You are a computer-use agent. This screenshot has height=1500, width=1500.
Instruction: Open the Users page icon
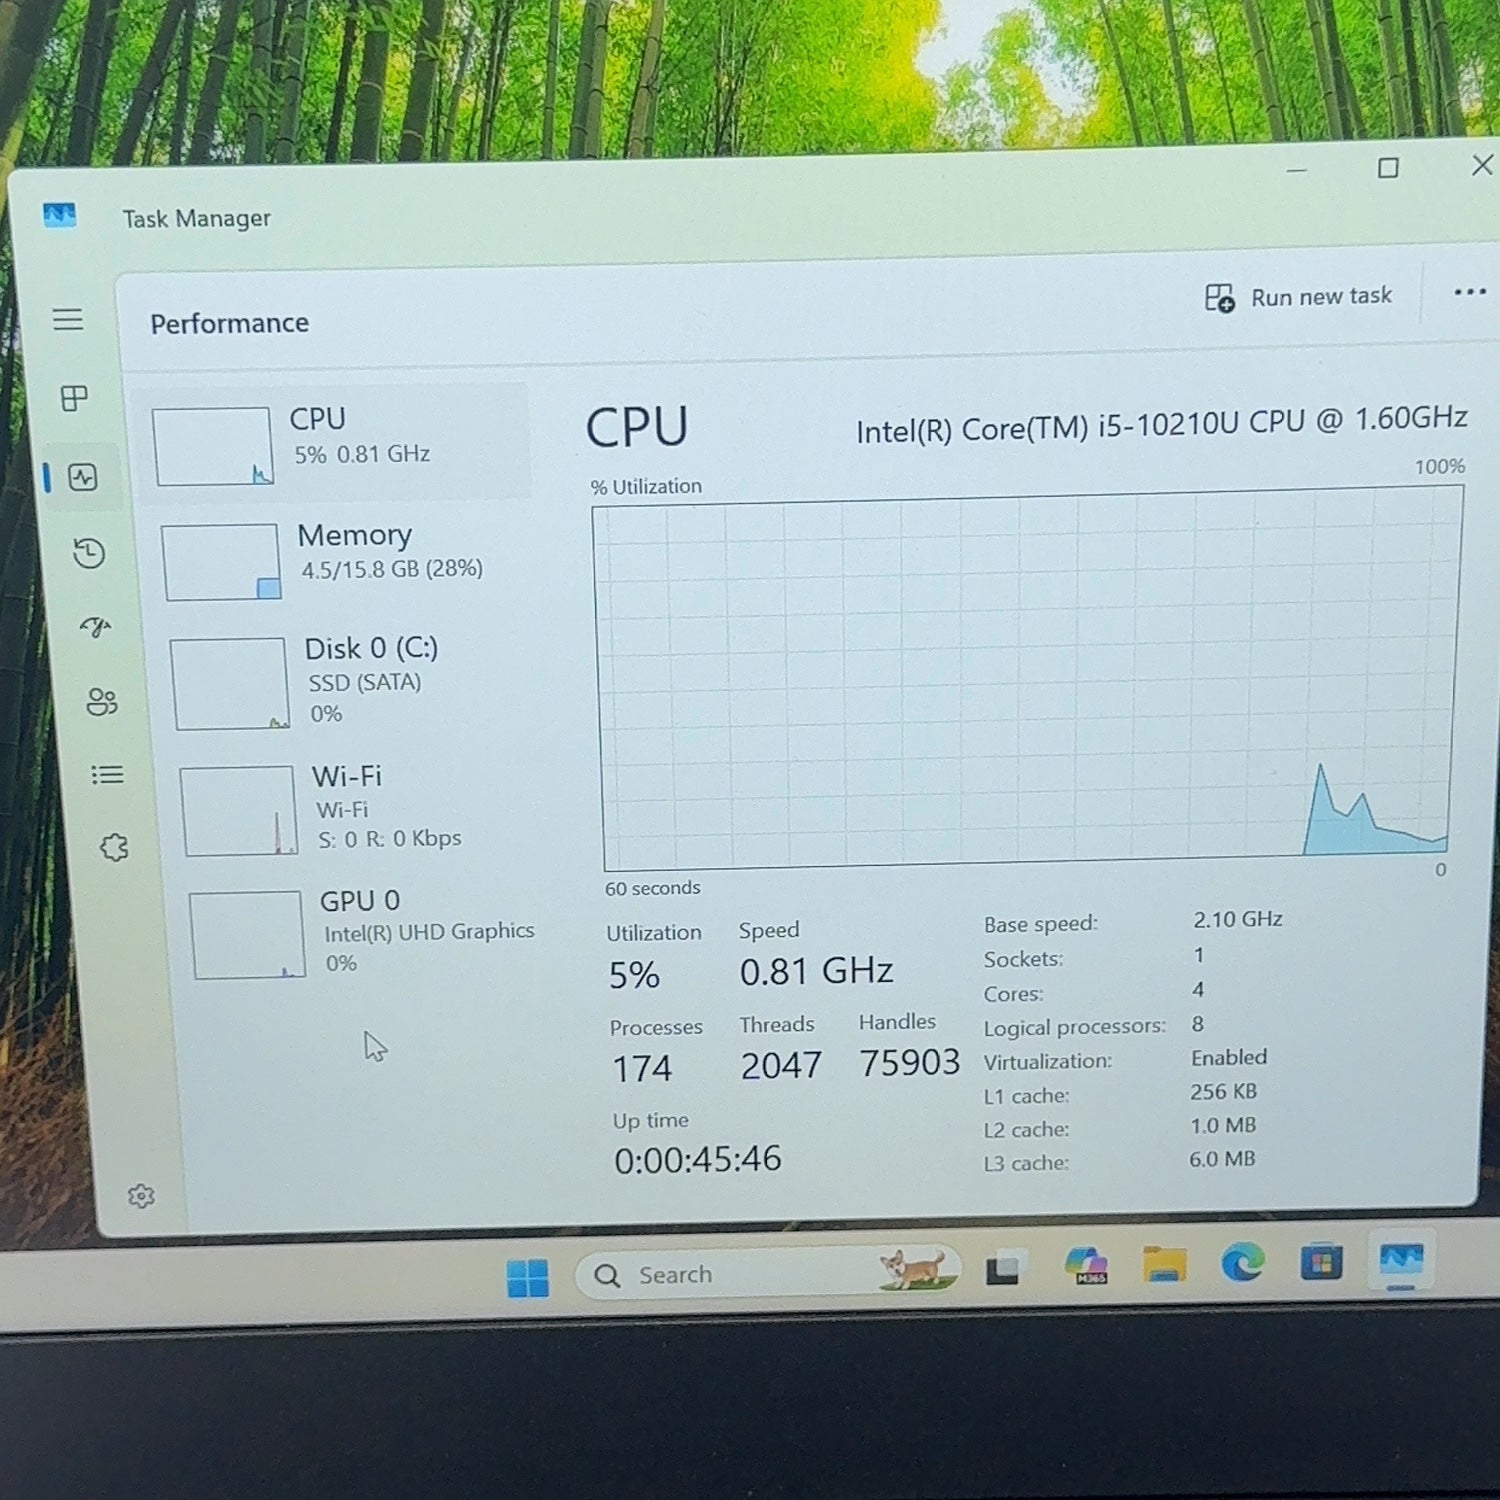coord(102,701)
